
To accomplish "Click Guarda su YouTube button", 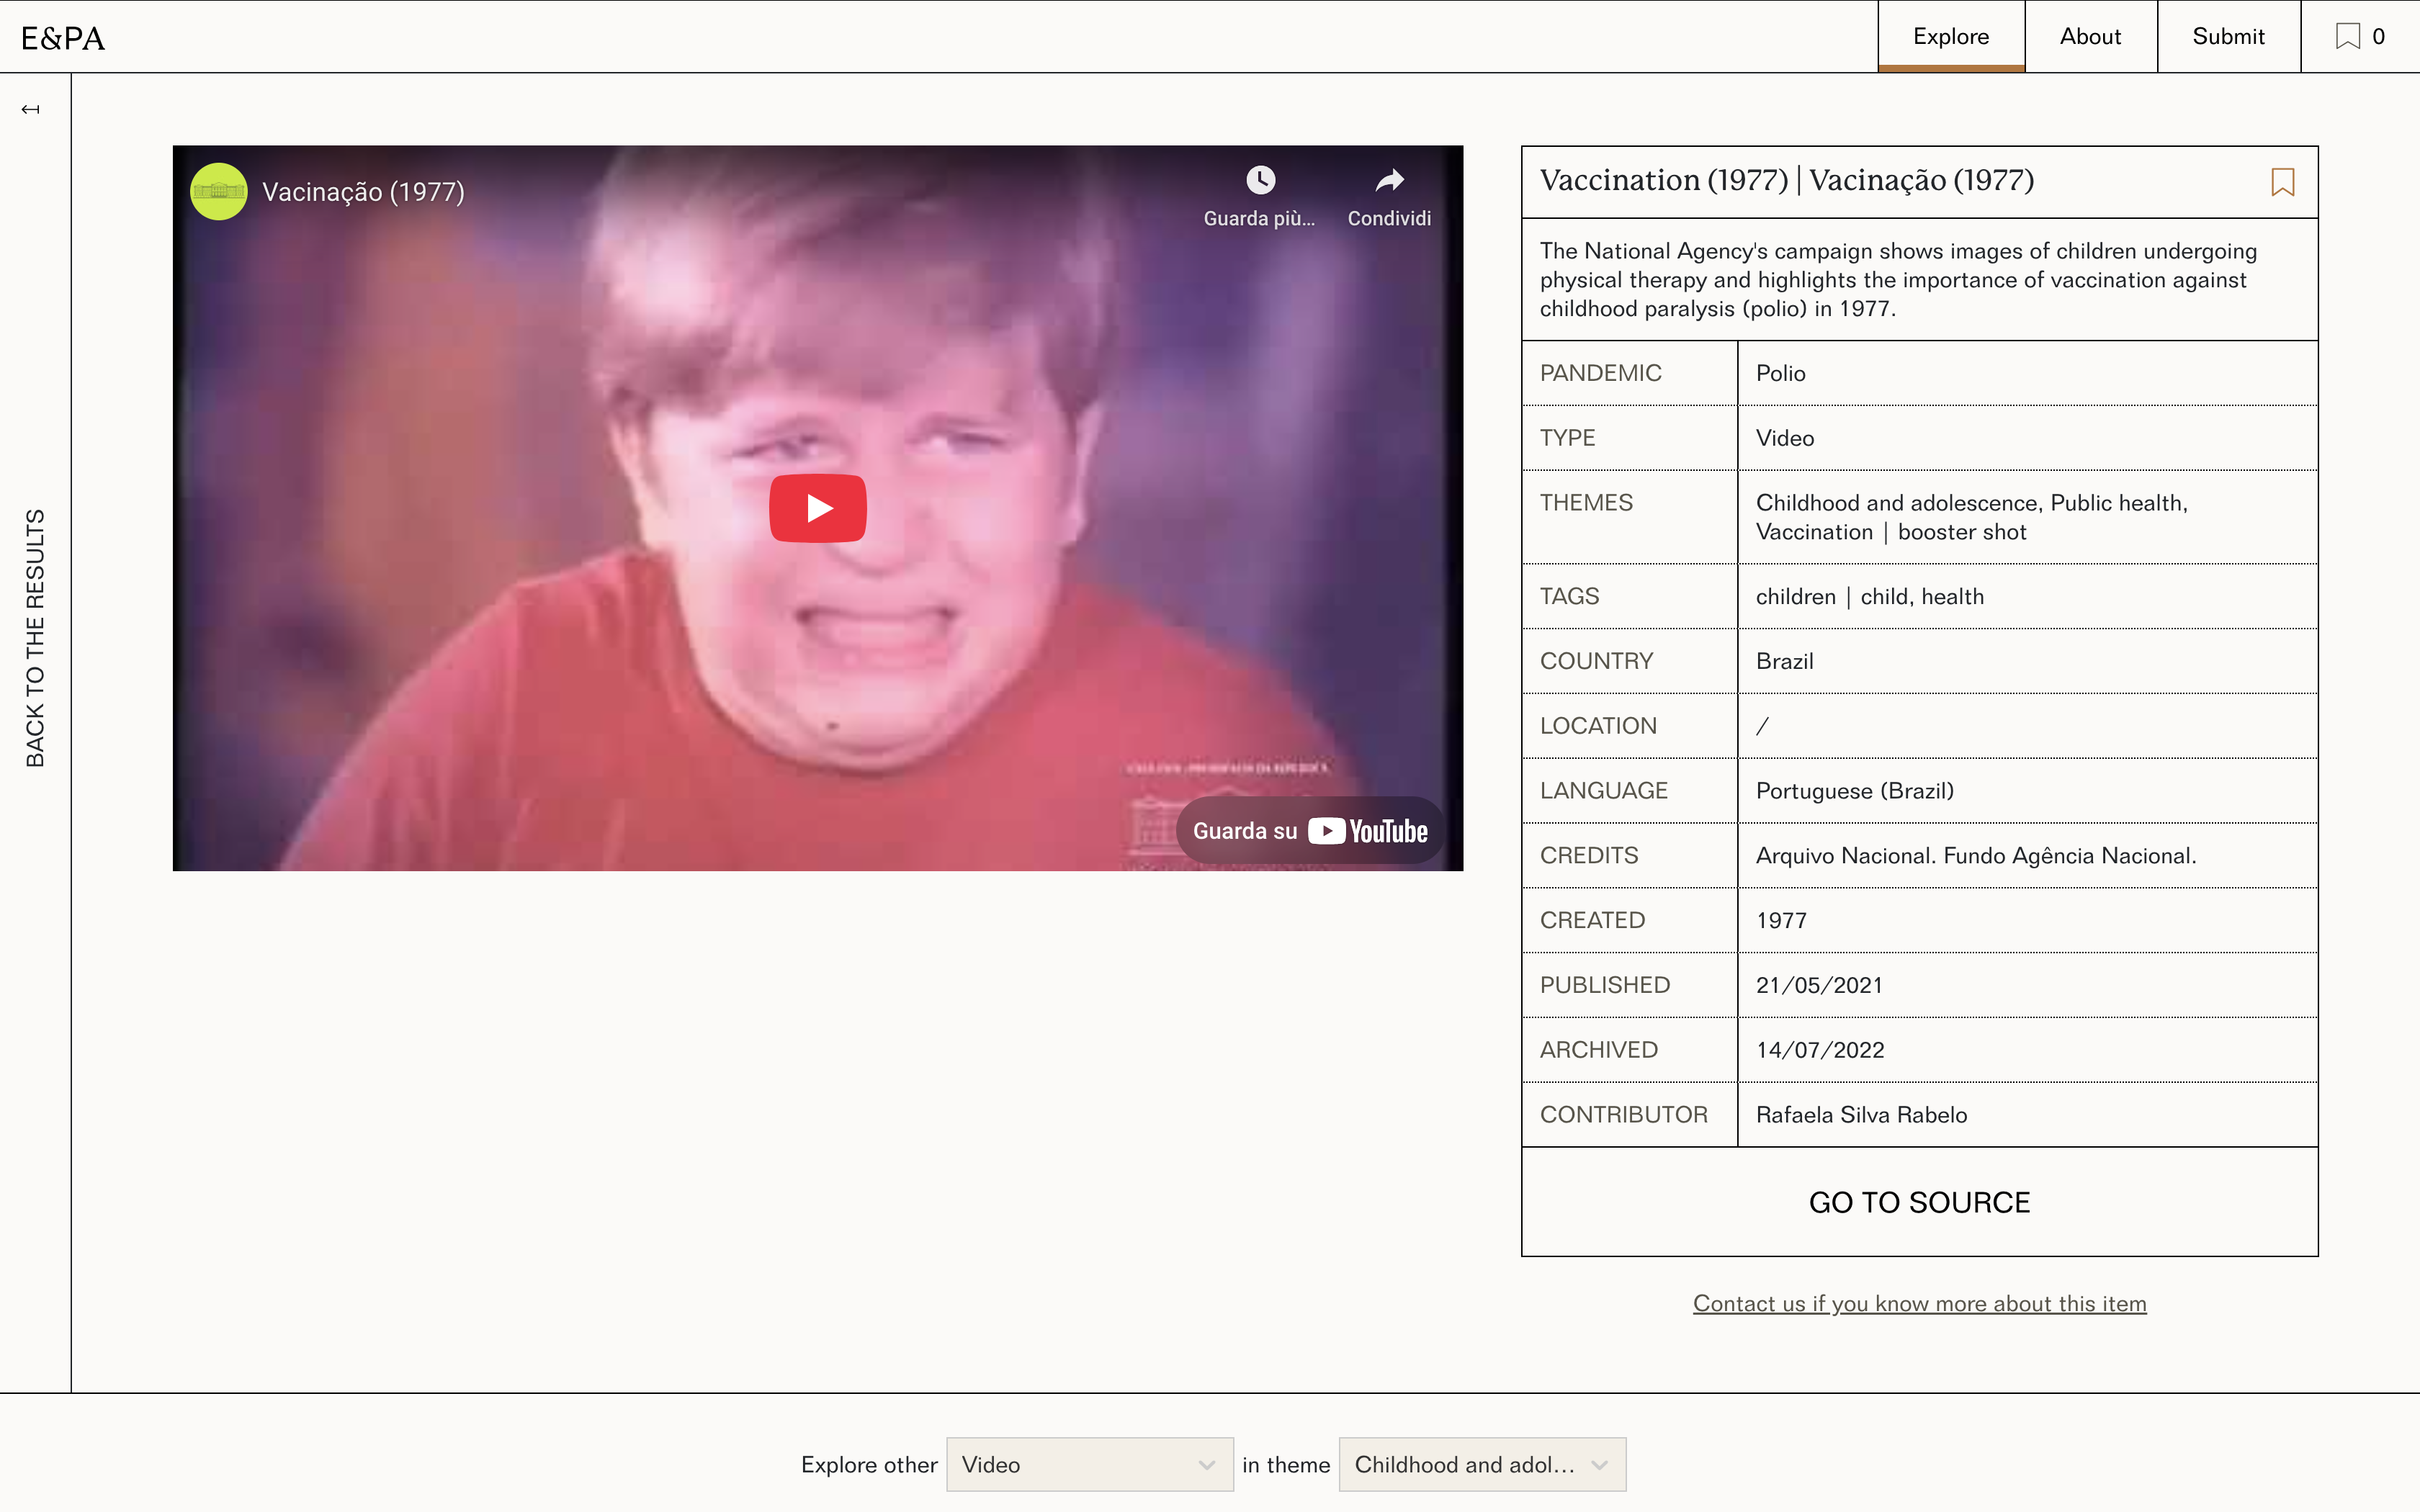I will pyautogui.click(x=1310, y=831).
